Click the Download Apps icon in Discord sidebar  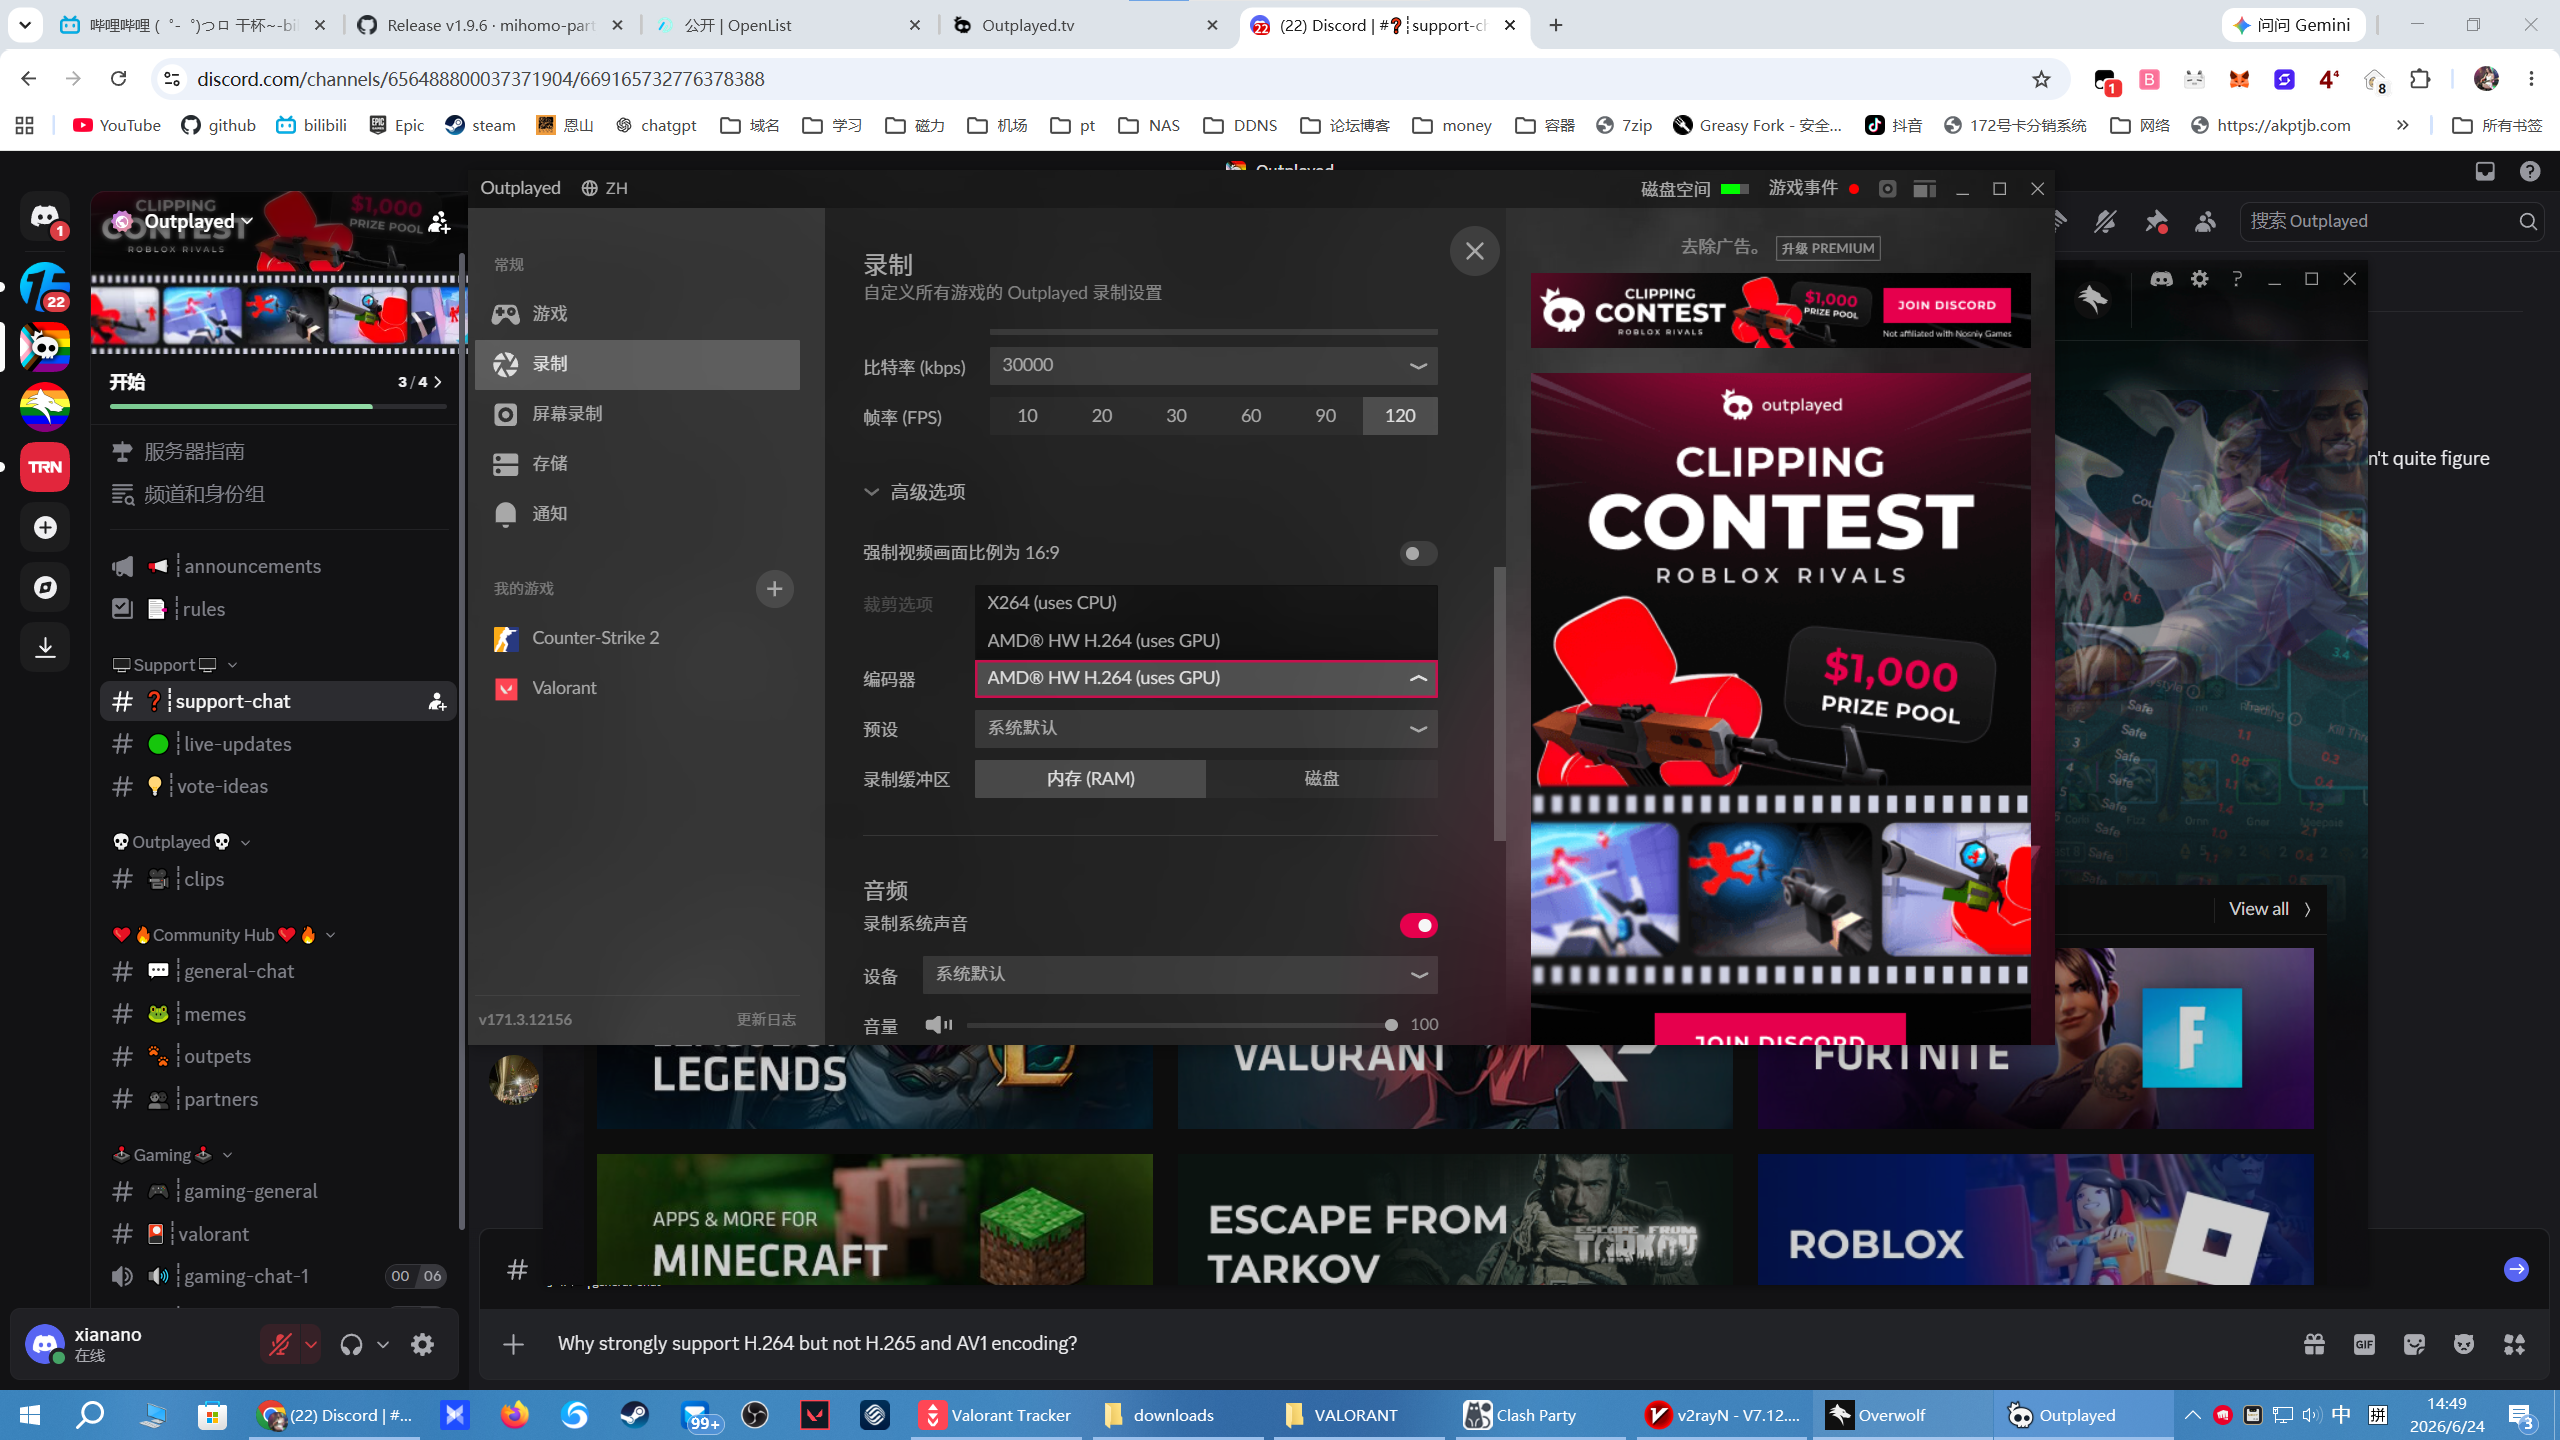click(x=45, y=647)
